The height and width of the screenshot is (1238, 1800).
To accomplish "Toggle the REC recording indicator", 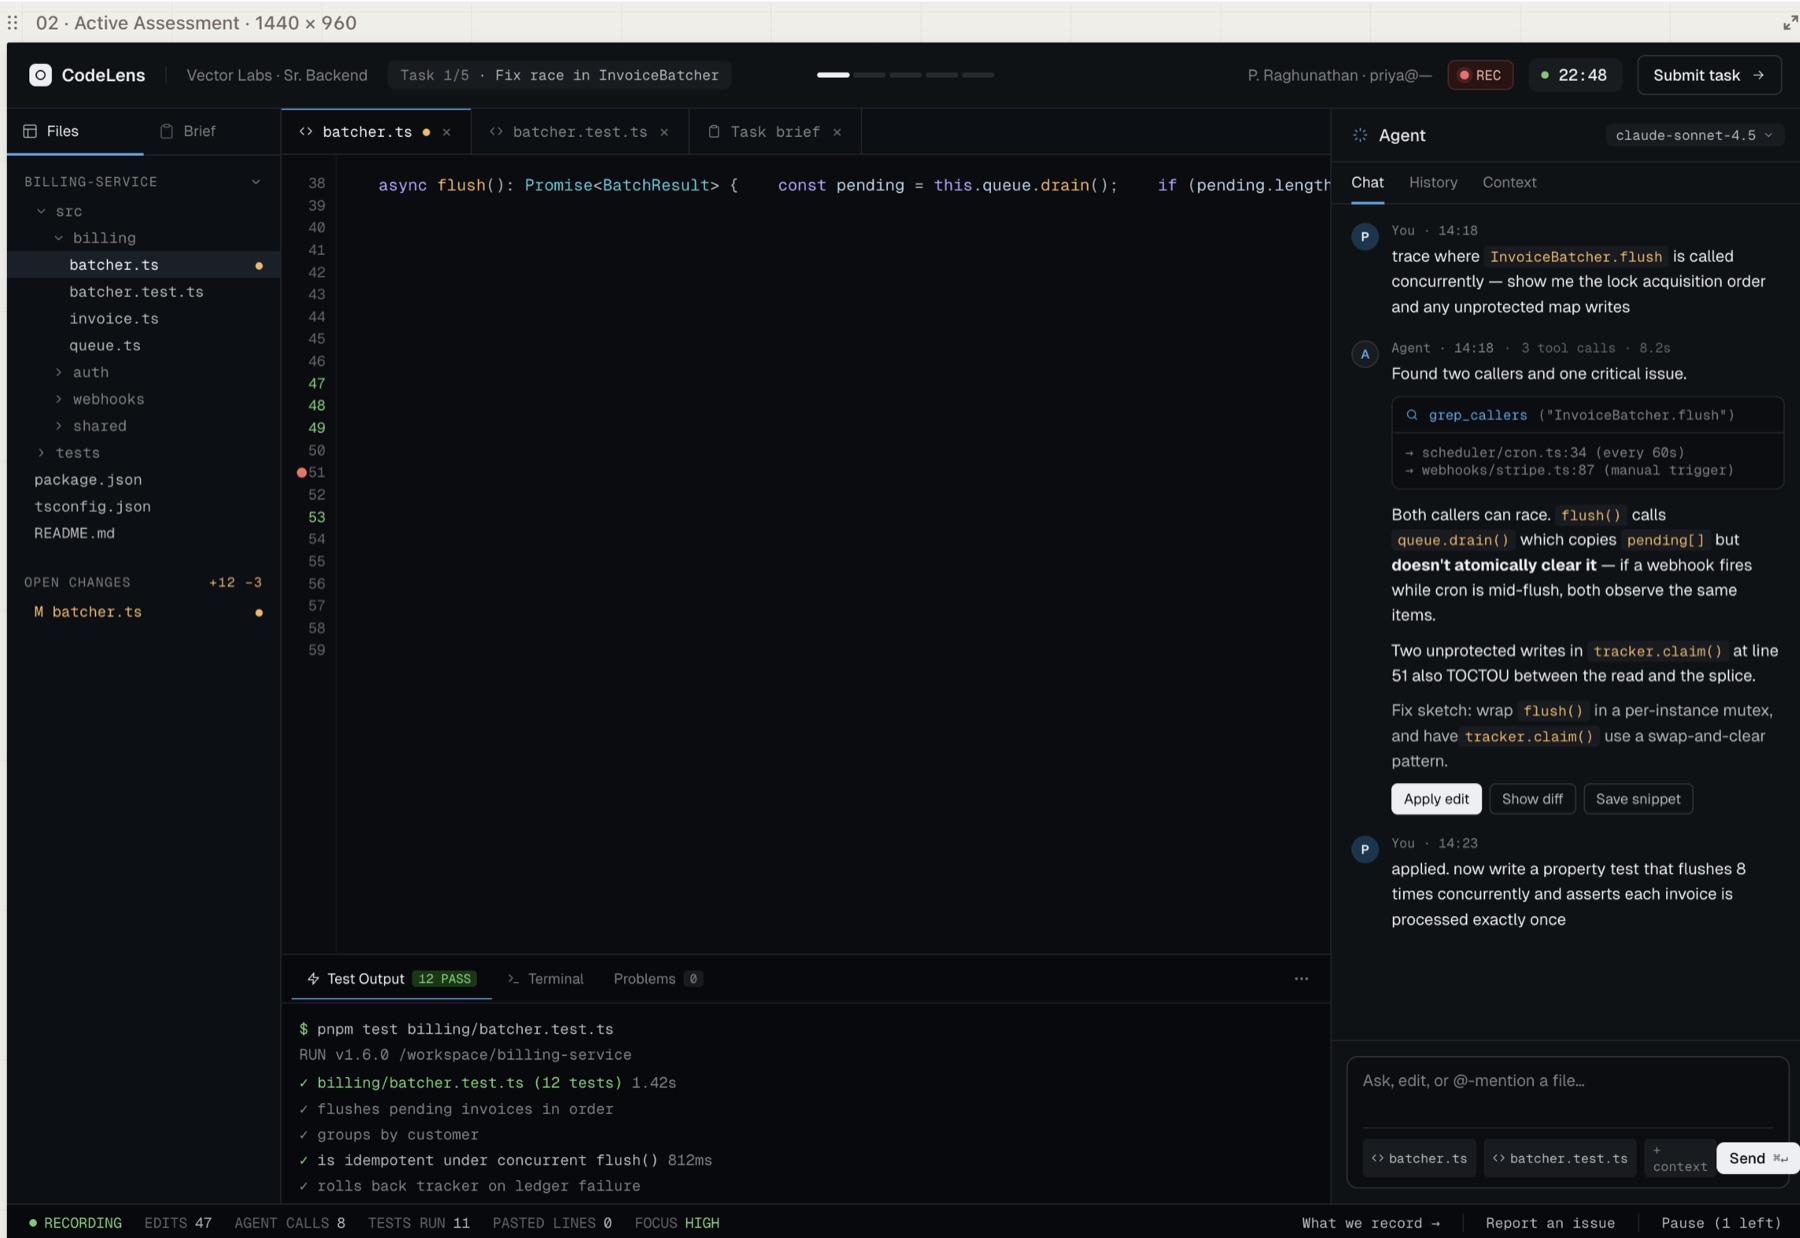I will point(1480,75).
